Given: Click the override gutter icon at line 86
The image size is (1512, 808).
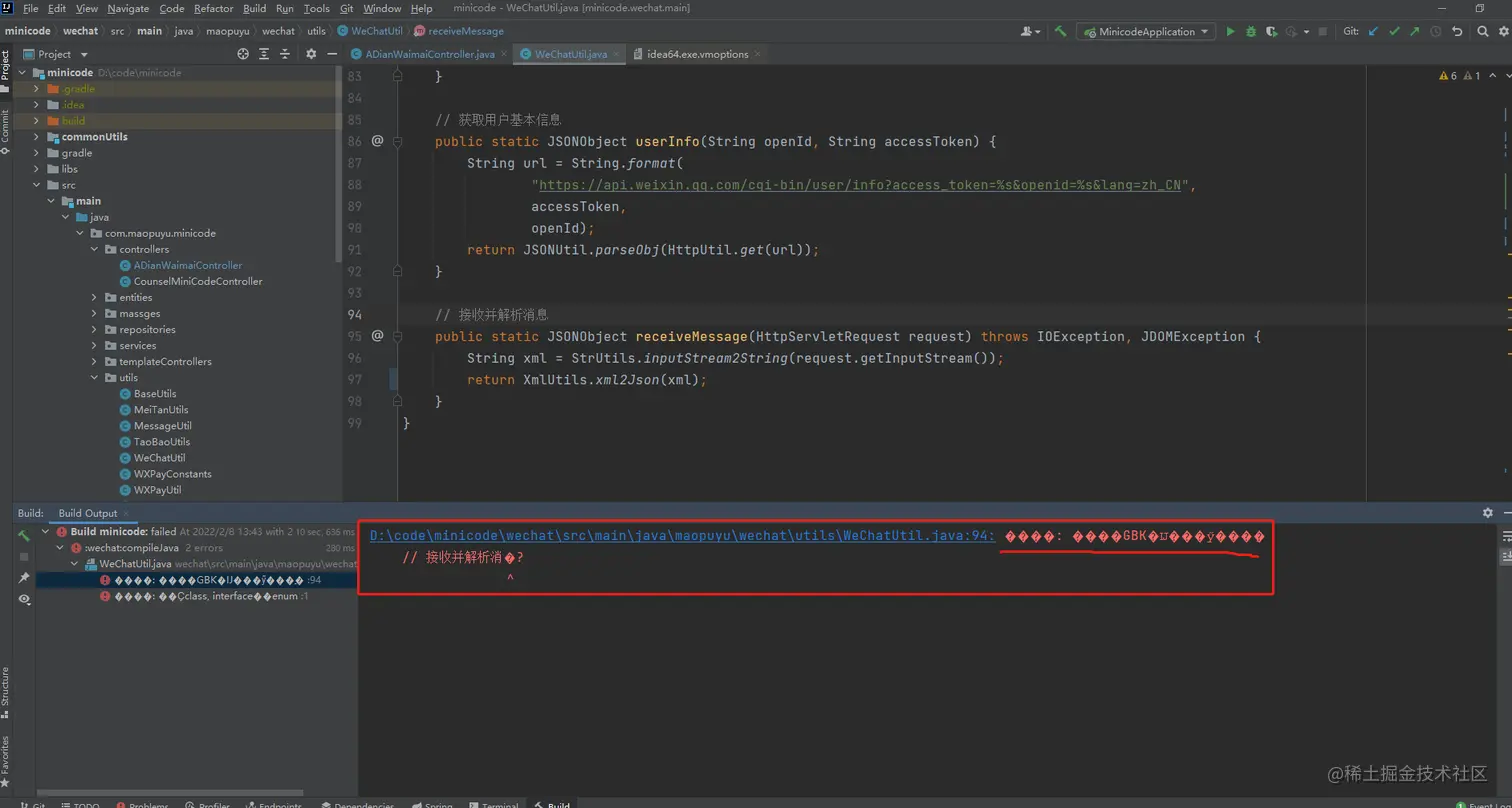Looking at the screenshot, I should [377, 141].
